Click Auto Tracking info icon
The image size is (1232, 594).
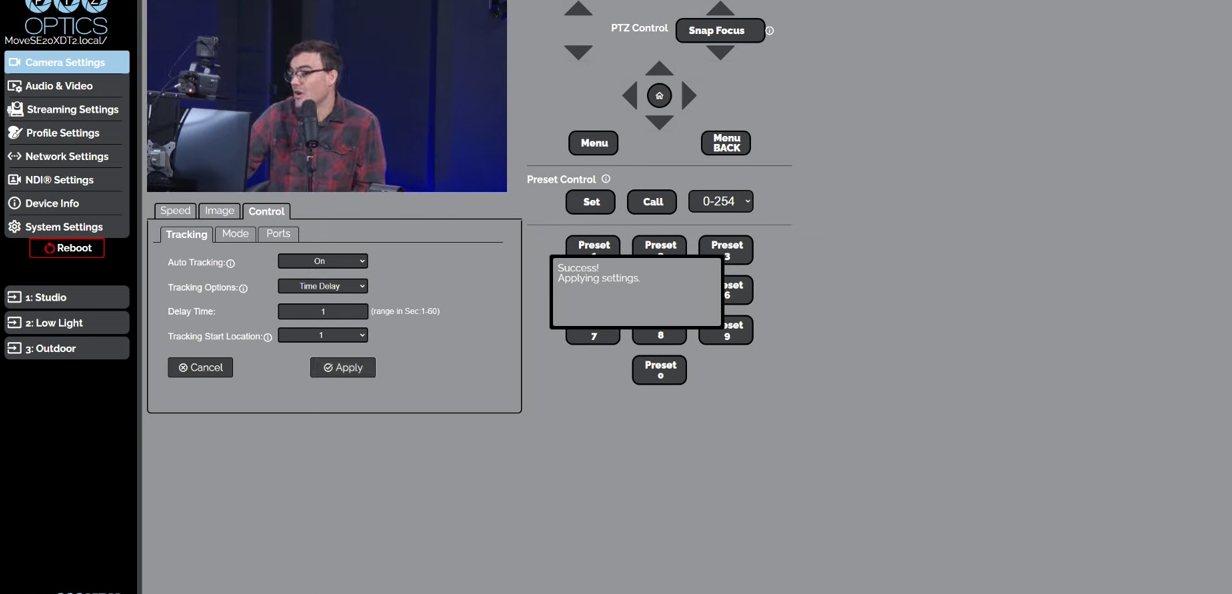coord(231,263)
